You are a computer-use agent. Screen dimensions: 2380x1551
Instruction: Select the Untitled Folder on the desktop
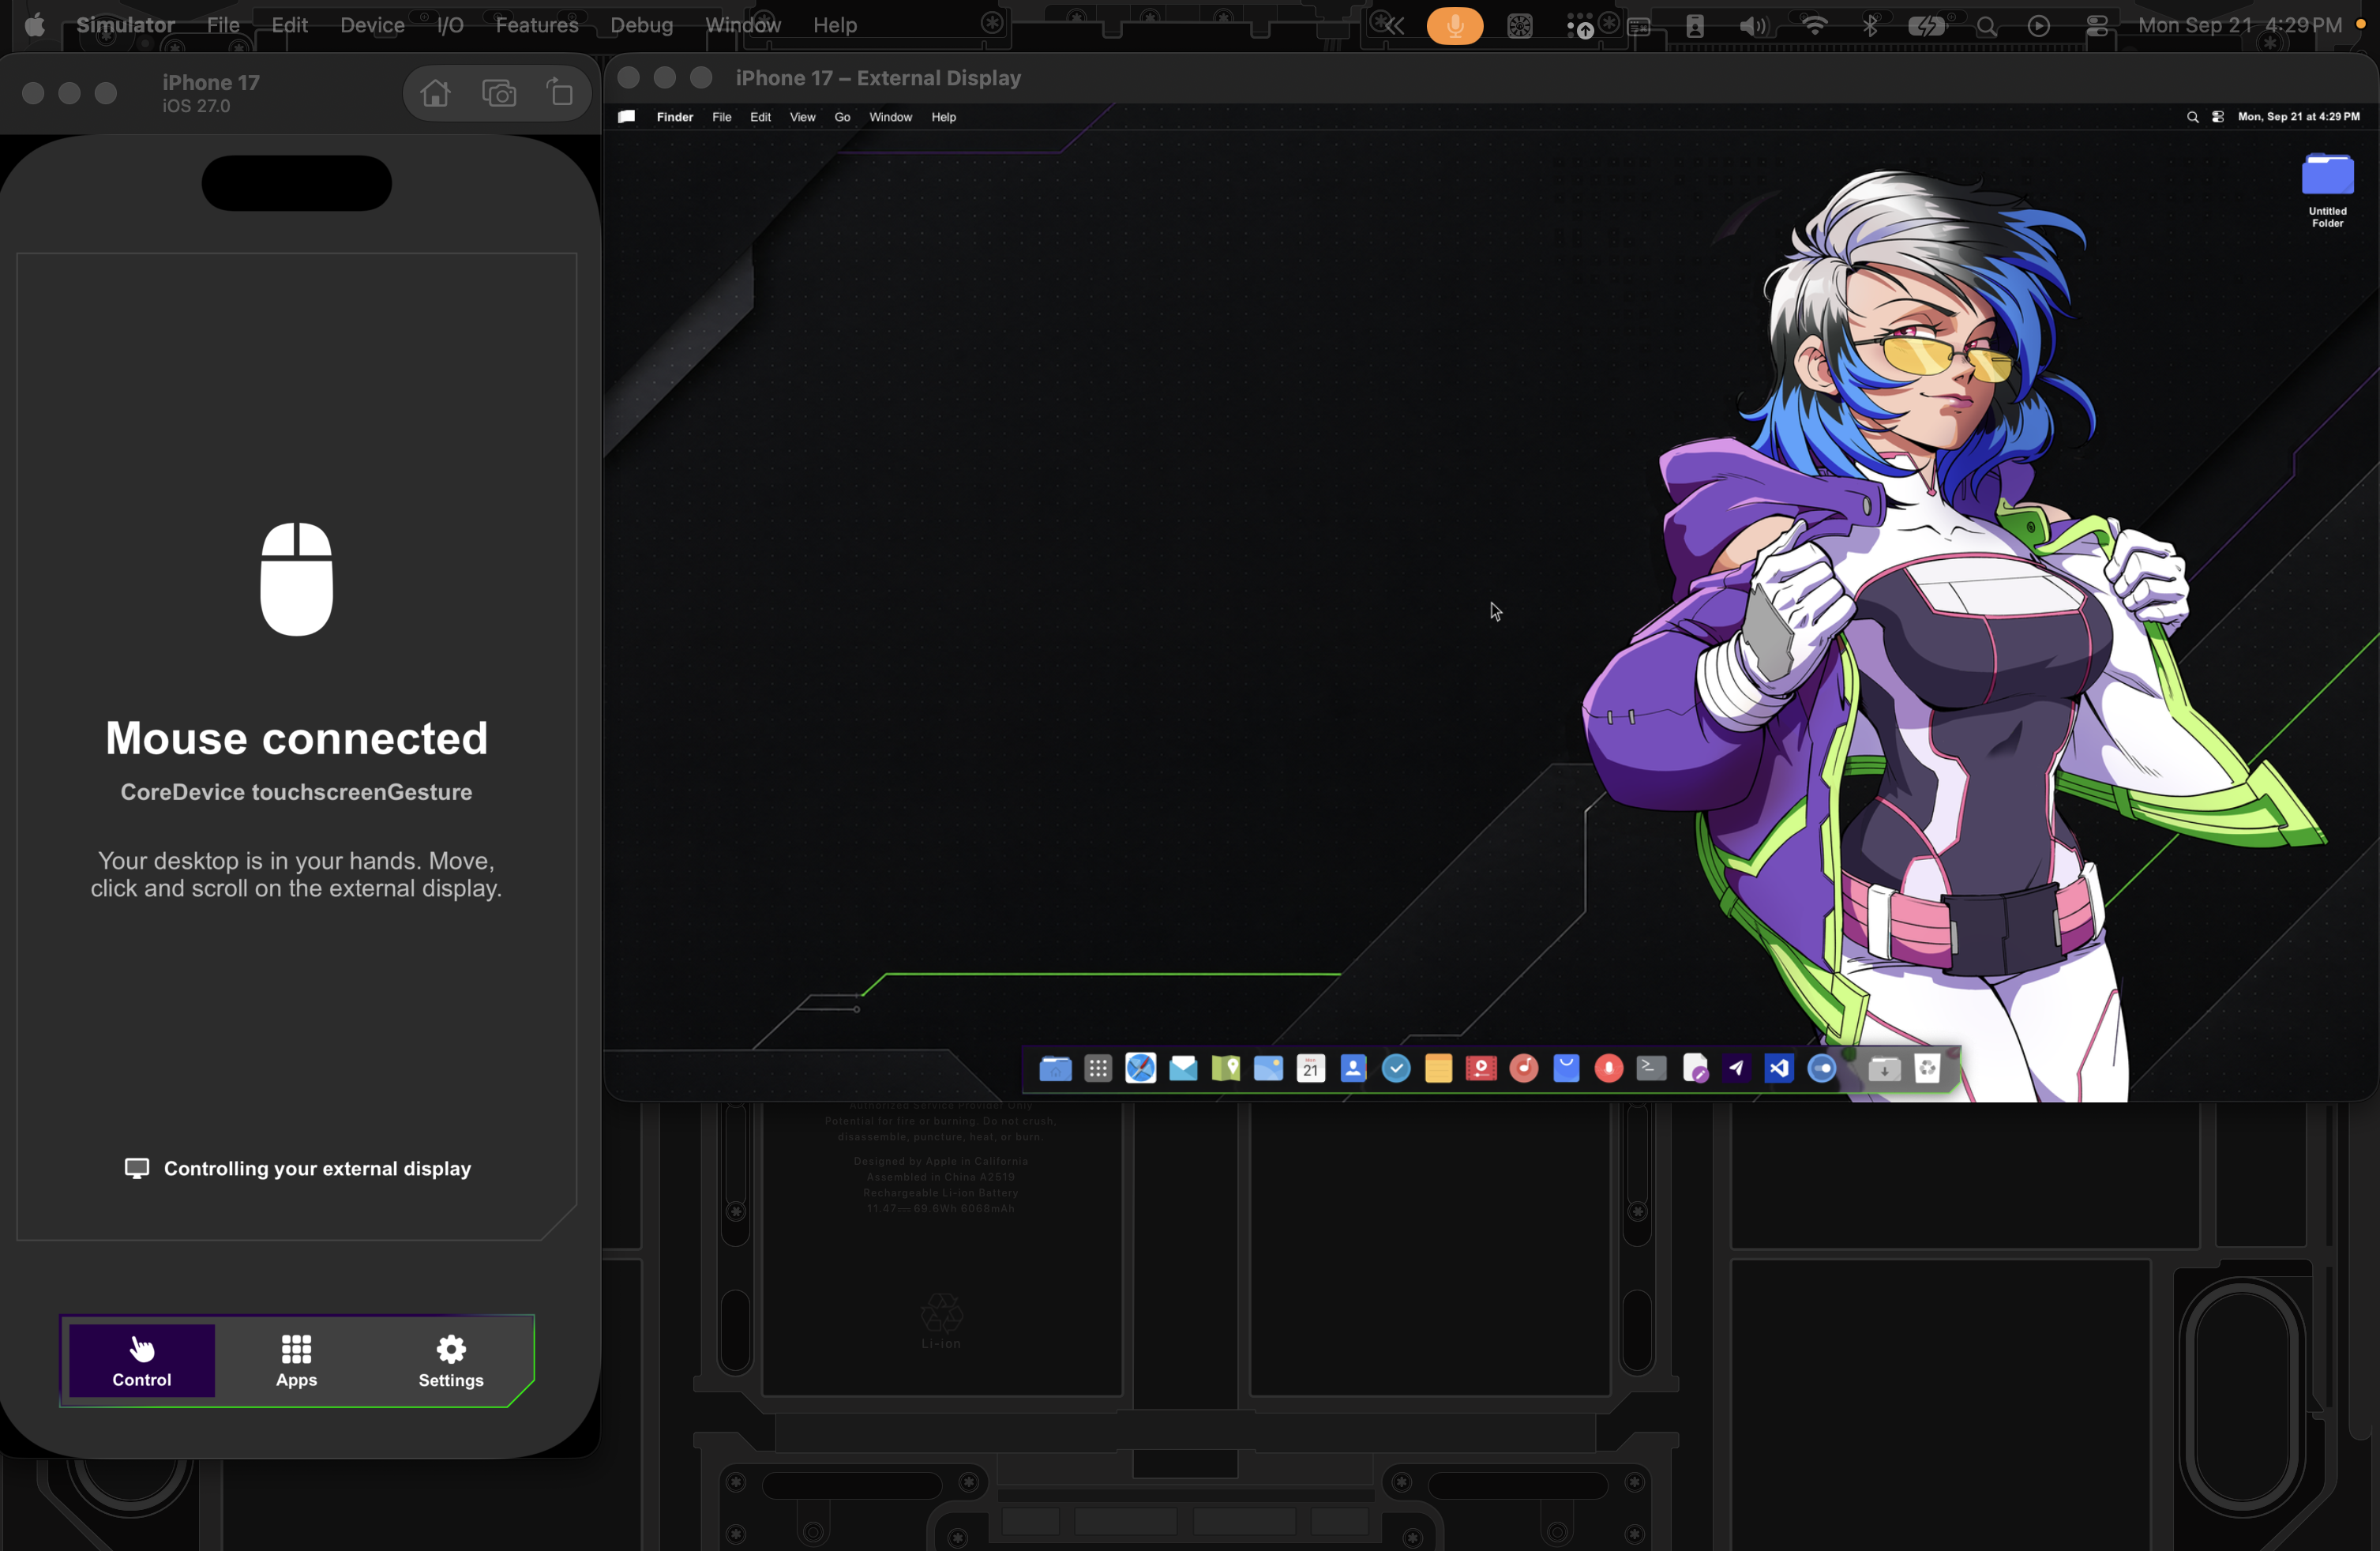(x=2327, y=190)
